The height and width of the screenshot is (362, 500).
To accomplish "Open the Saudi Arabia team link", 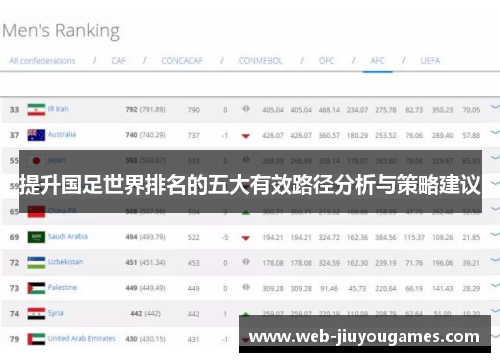I will click(68, 236).
